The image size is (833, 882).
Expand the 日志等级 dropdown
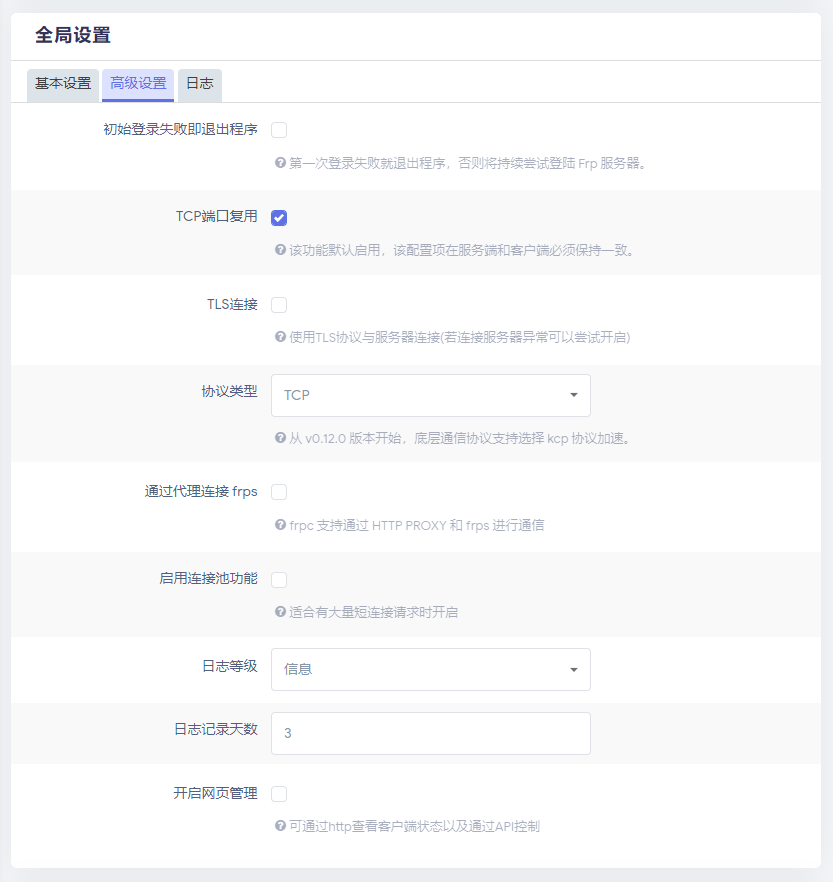[430, 669]
